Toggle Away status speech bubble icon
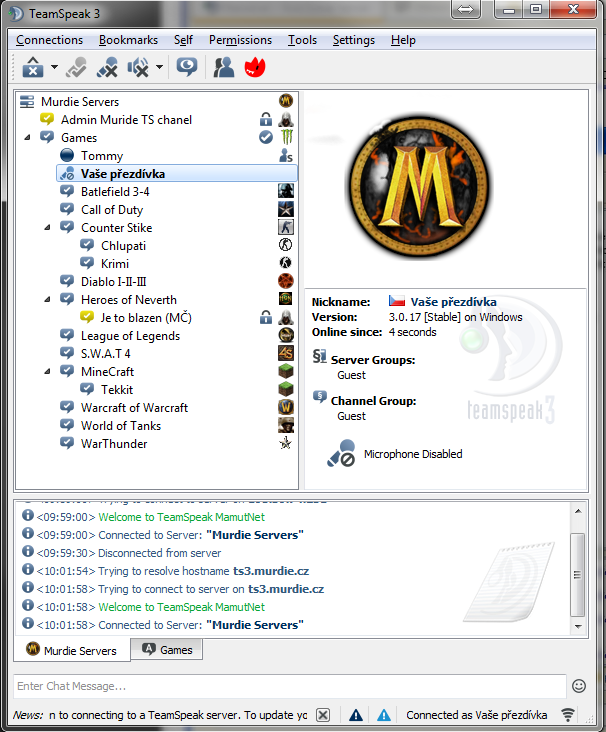The image size is (606, 732). point(187,67)
